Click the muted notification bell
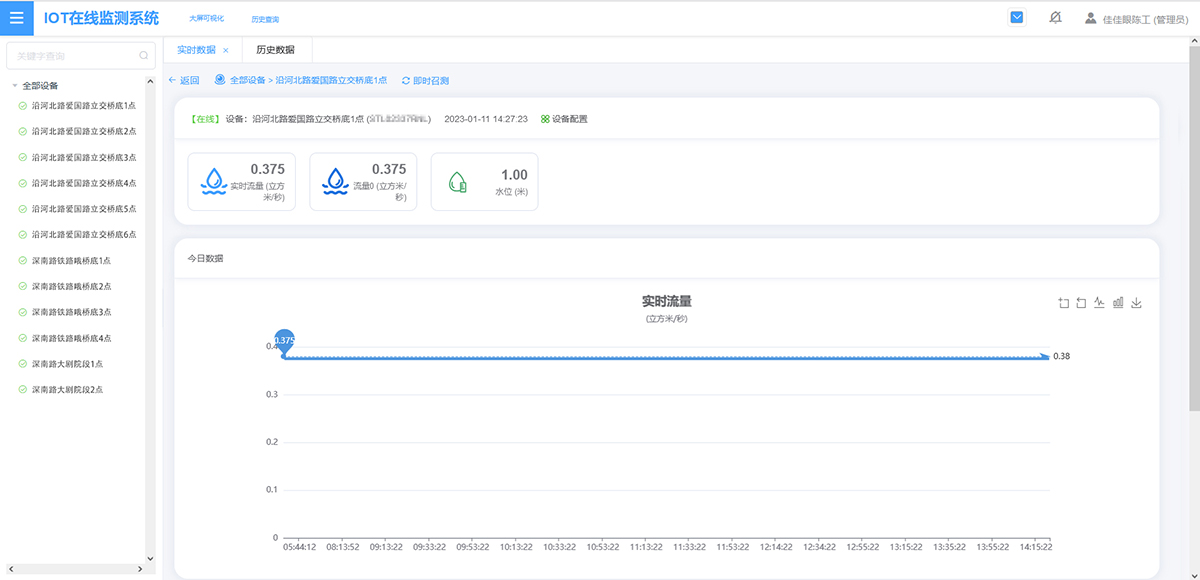Viewport: 1200px width, 580px height. (1055, 18)
